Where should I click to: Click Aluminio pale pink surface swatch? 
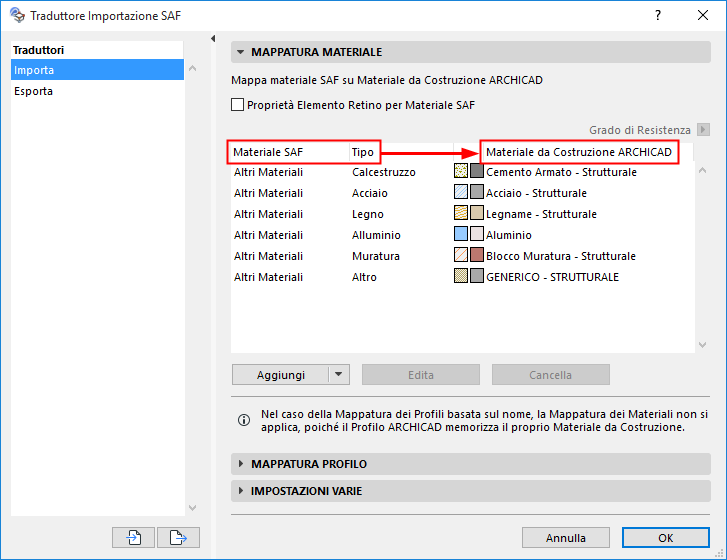pos(477,234)
